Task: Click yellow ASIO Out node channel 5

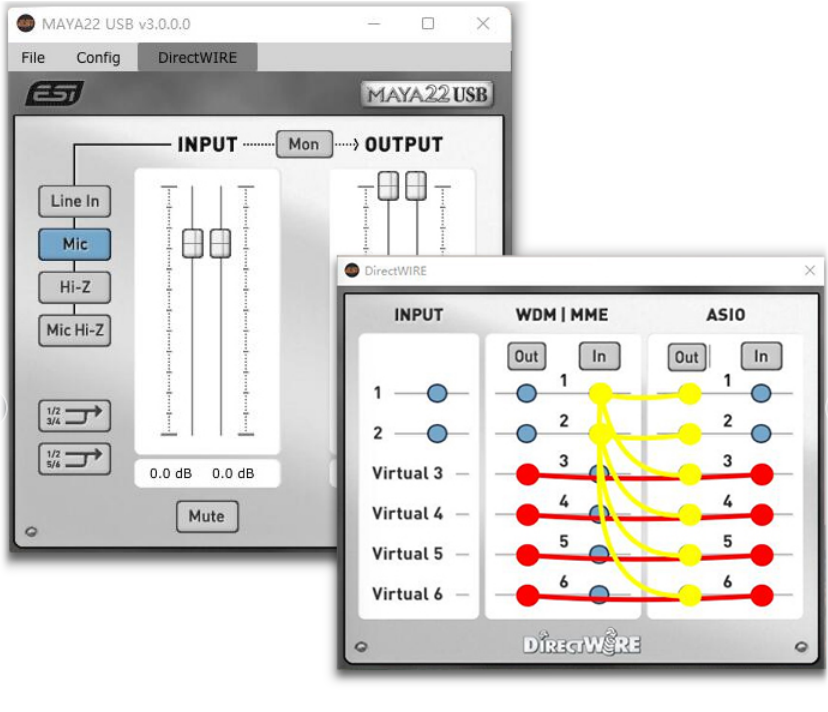Action: coord(690,555)
